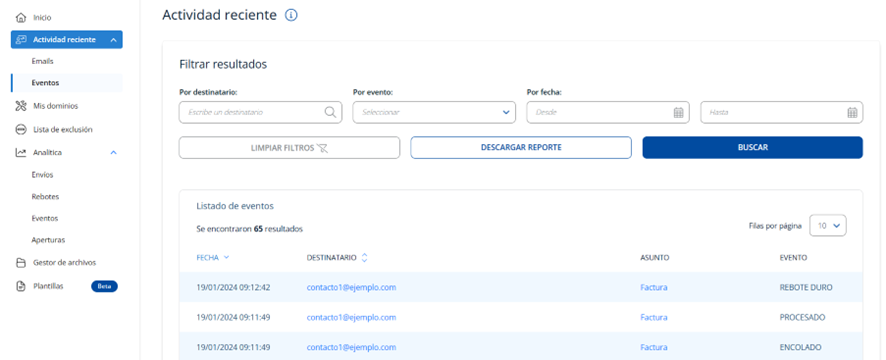Select Emails under Actividad reciente
This screenshot has height=360, width=886.
coord(42,61)
